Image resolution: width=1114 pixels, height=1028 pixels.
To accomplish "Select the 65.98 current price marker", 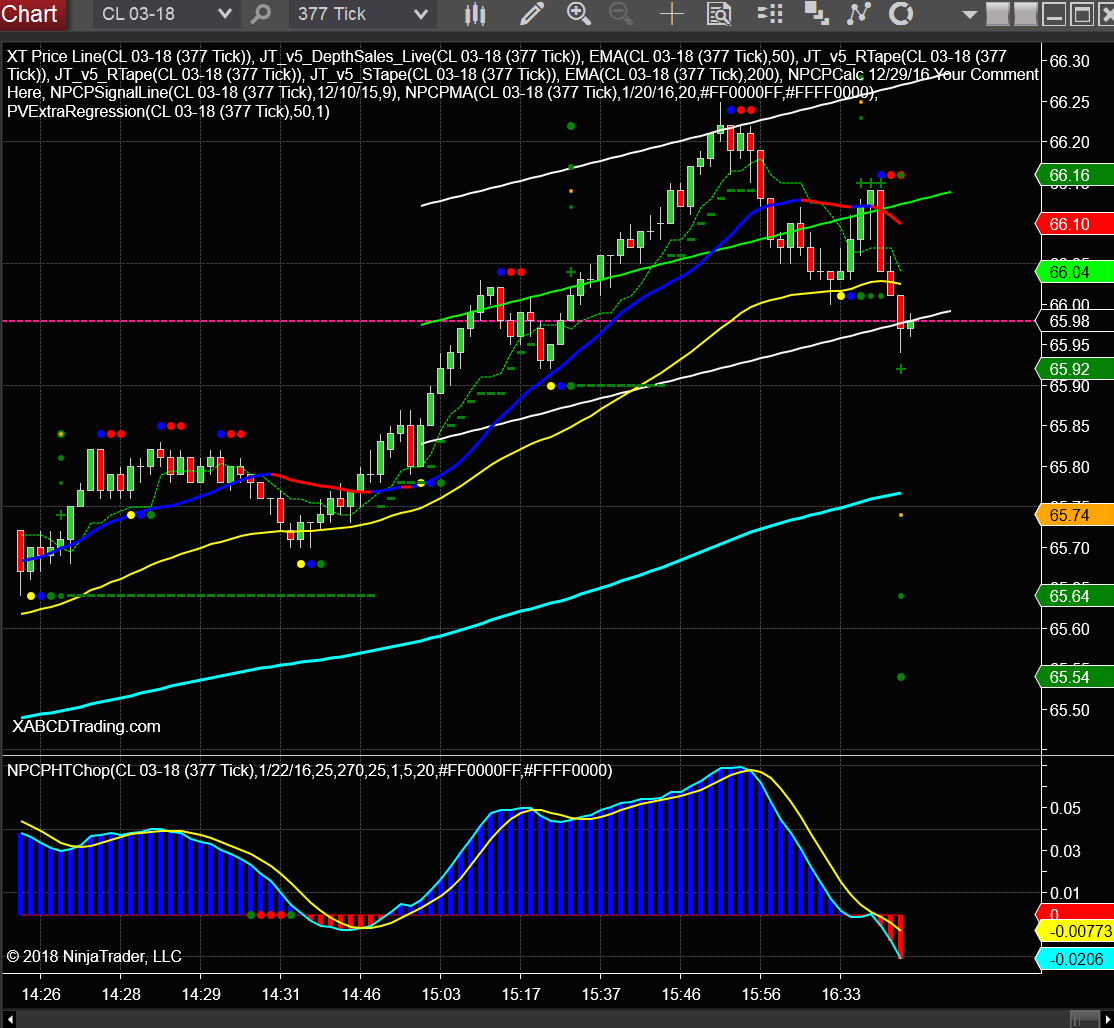I will coord(1074,321).
